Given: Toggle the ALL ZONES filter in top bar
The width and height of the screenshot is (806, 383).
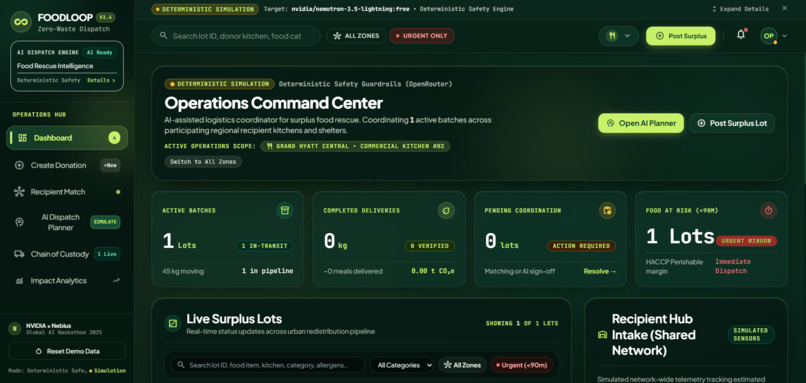Looking at the screenshot, I should tap(356, 36).
